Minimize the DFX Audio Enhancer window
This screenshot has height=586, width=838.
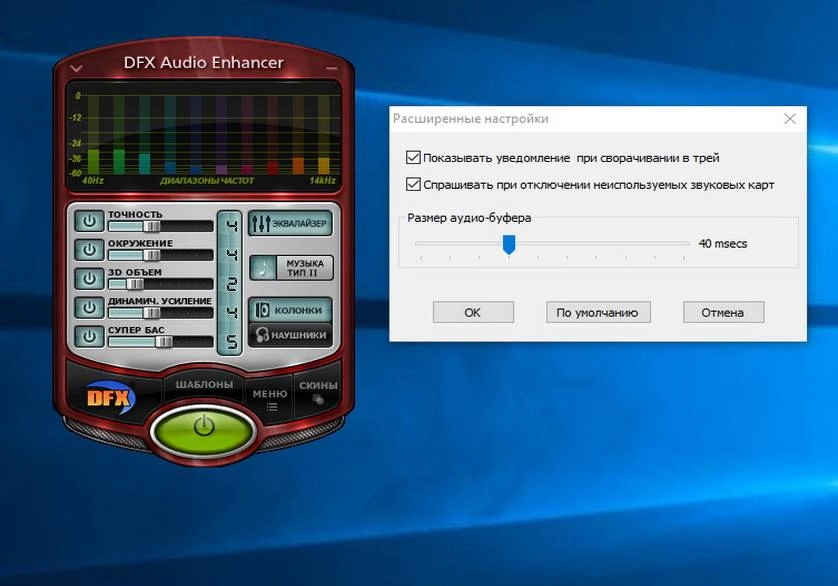pyautogui.click(x=331, y=68)
